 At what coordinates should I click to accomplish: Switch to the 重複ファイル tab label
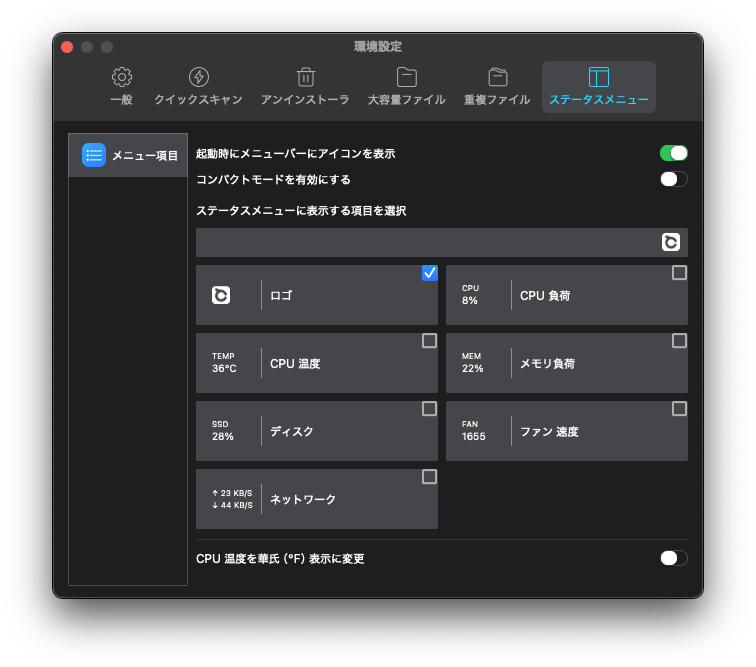pyautogui.click(x=497, y=100)
